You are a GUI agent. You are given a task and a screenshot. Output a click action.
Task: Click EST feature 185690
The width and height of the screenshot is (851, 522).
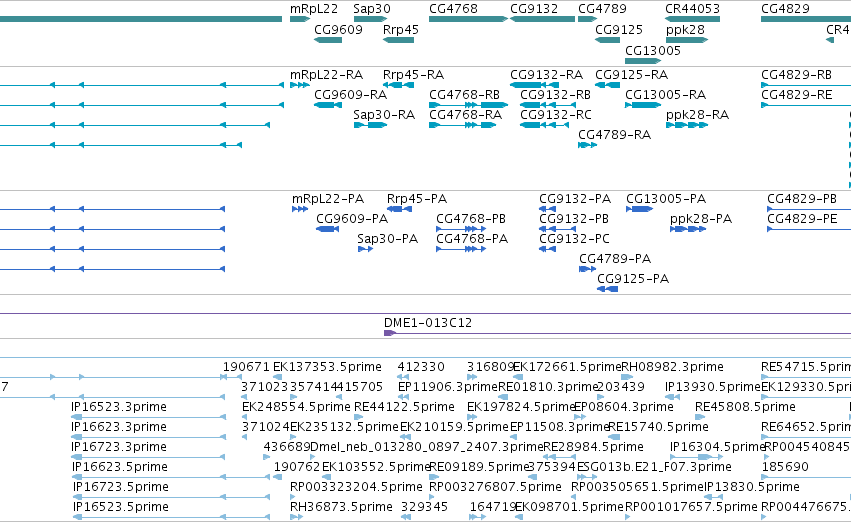pos(785,467)
